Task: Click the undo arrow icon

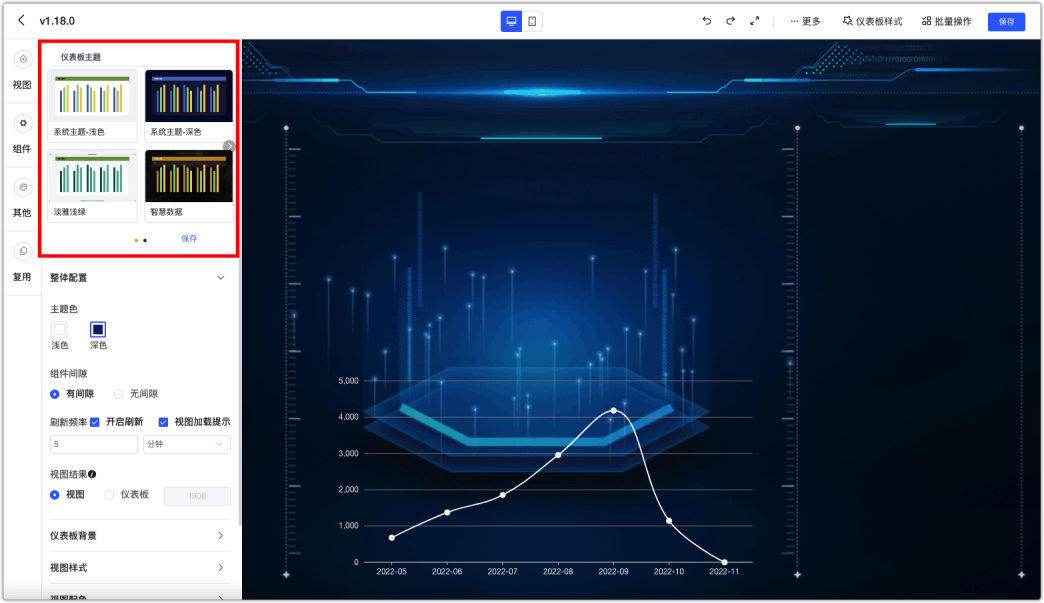Action: [706, 21]
